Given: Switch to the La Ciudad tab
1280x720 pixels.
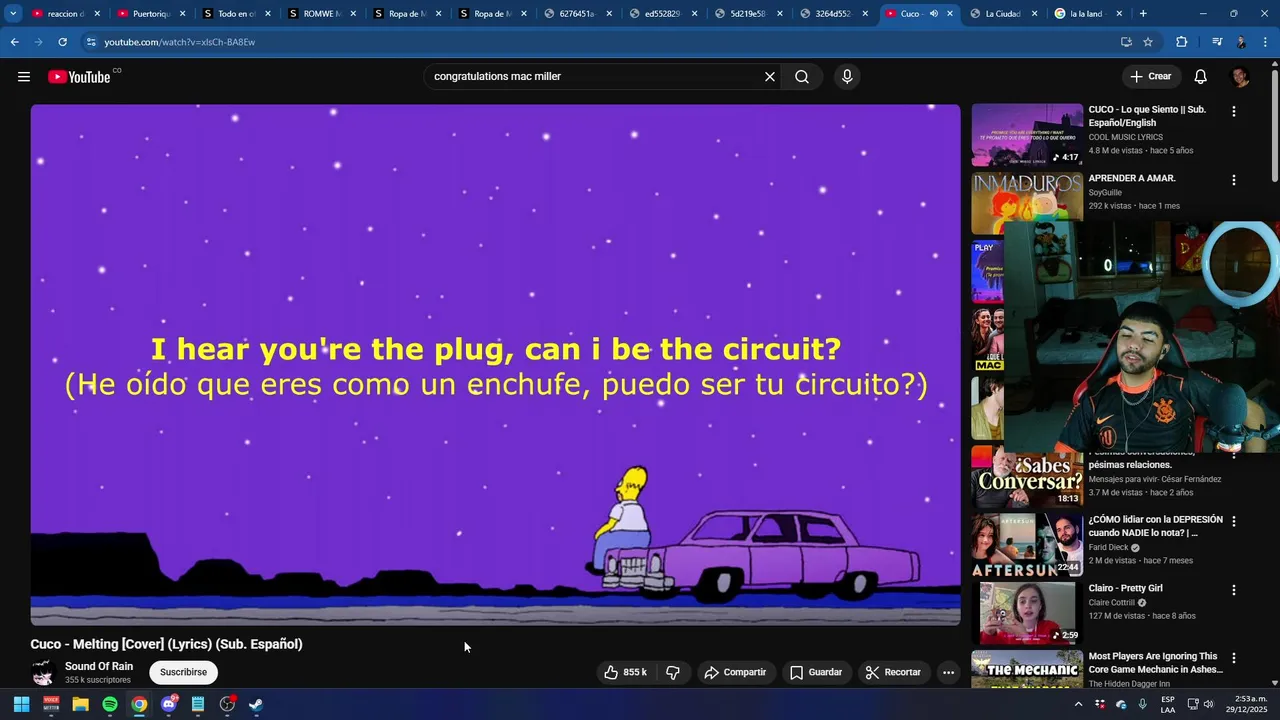Looking at the screenshot, I should tap(1003, 14).
